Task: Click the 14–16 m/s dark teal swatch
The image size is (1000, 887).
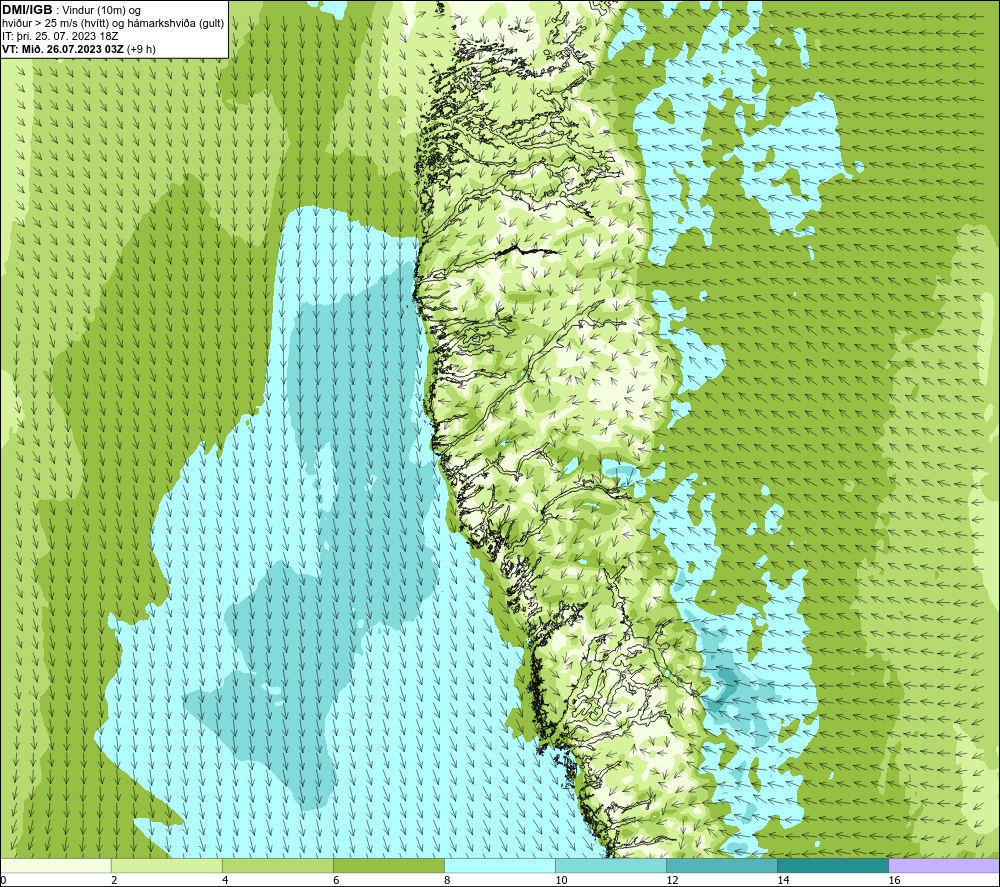Action: (x=832, y=865)
